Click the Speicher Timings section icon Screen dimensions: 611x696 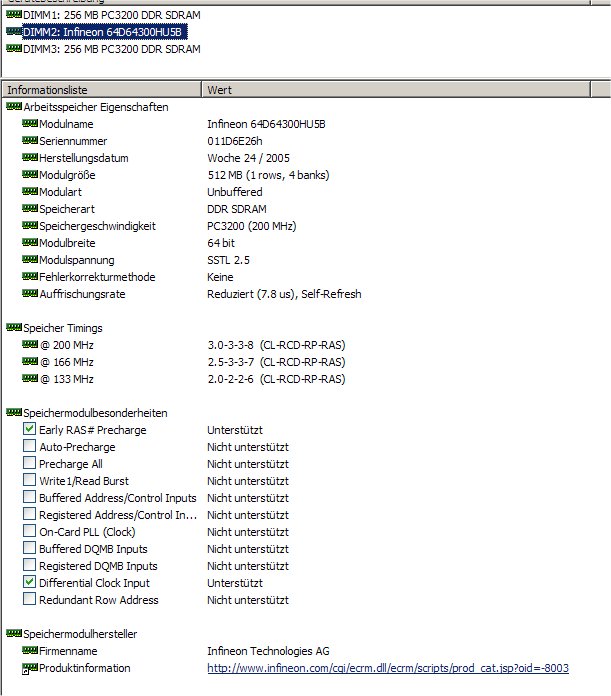point(14,328)
